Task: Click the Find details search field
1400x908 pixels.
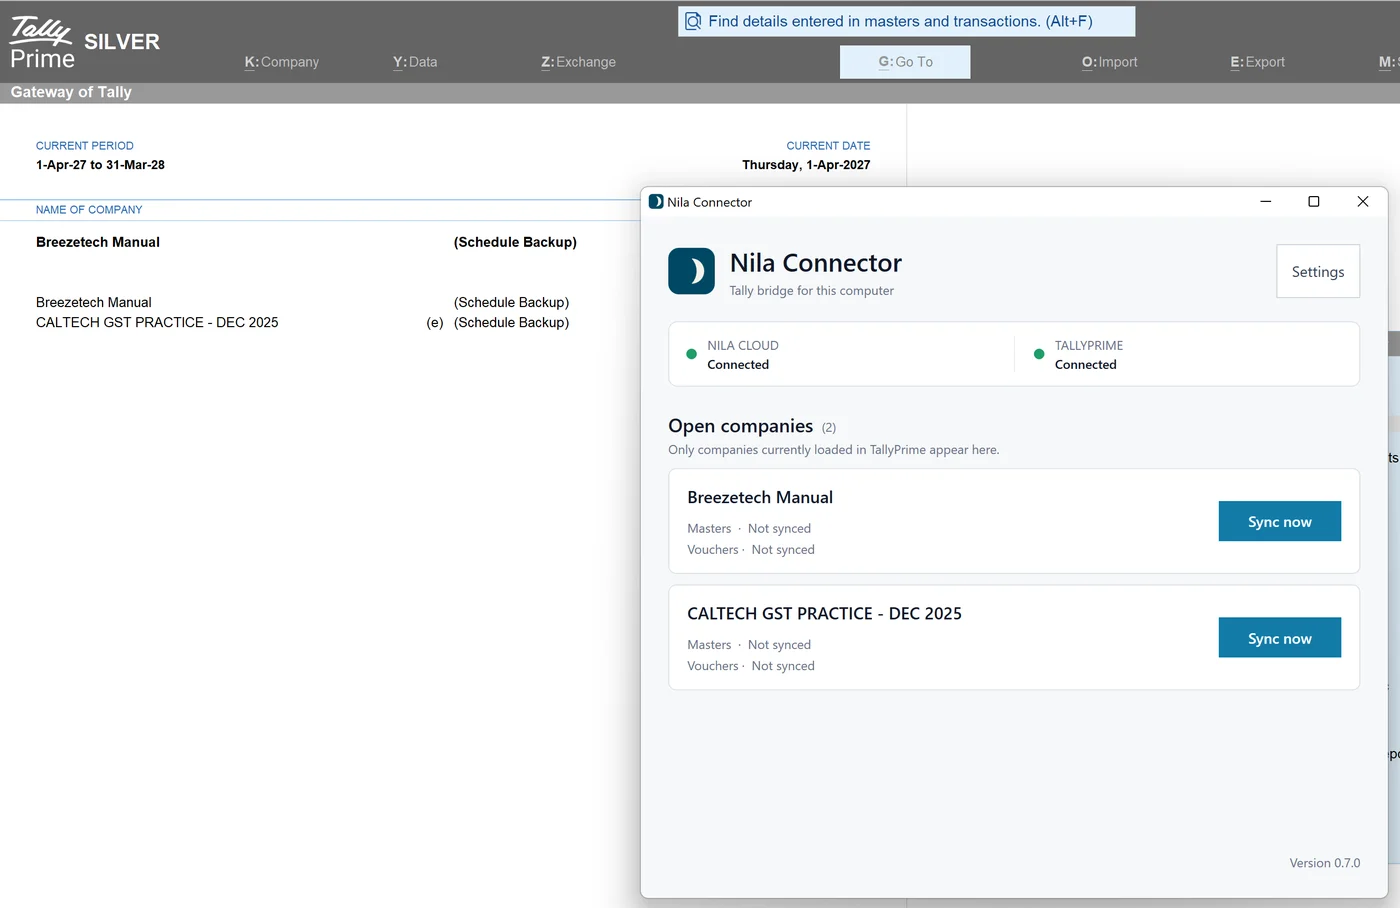Action: click(906, 21)
